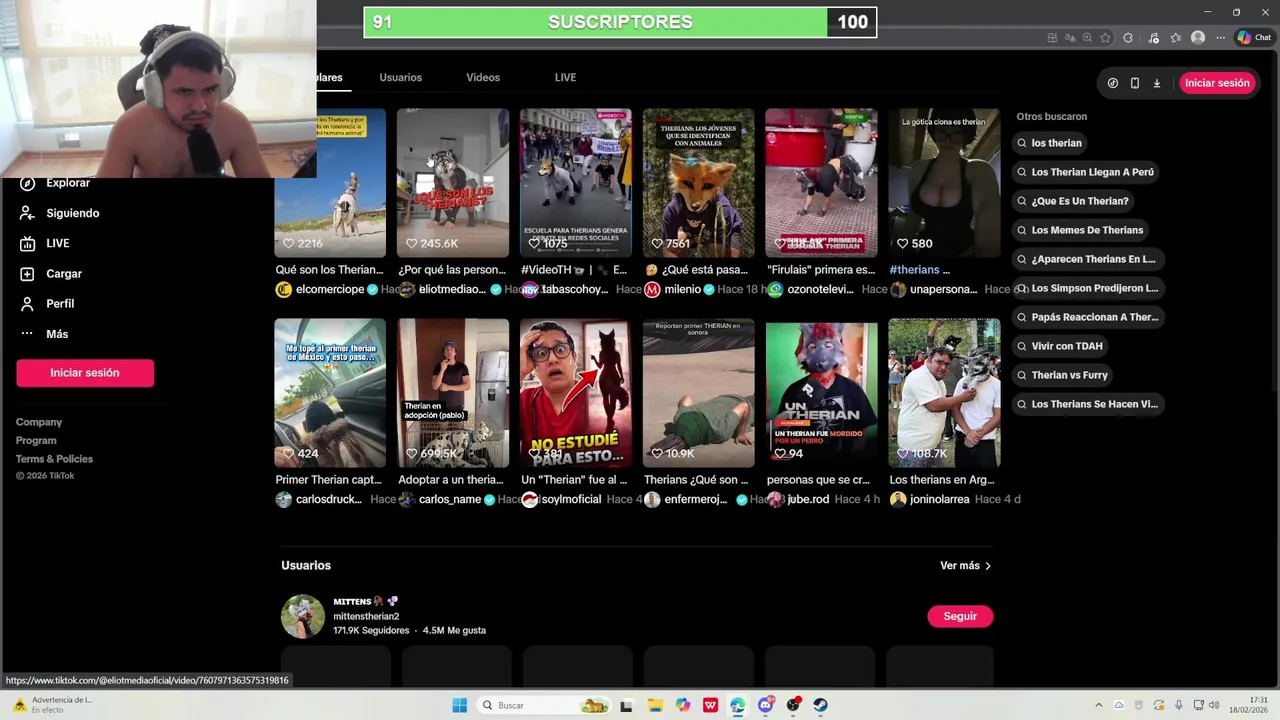Viewport: 1280px width, 720px height.
Task: Open the Siguiendo sidebar item
Action: 60,213
